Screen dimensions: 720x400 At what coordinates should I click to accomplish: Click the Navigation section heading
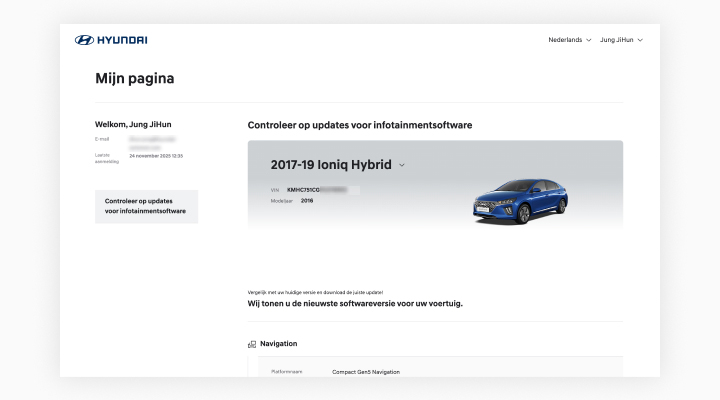(278, 344)
